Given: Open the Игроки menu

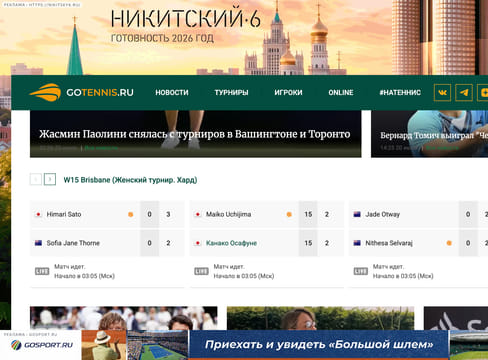Looking at the screenshot, I should [288, 92].
